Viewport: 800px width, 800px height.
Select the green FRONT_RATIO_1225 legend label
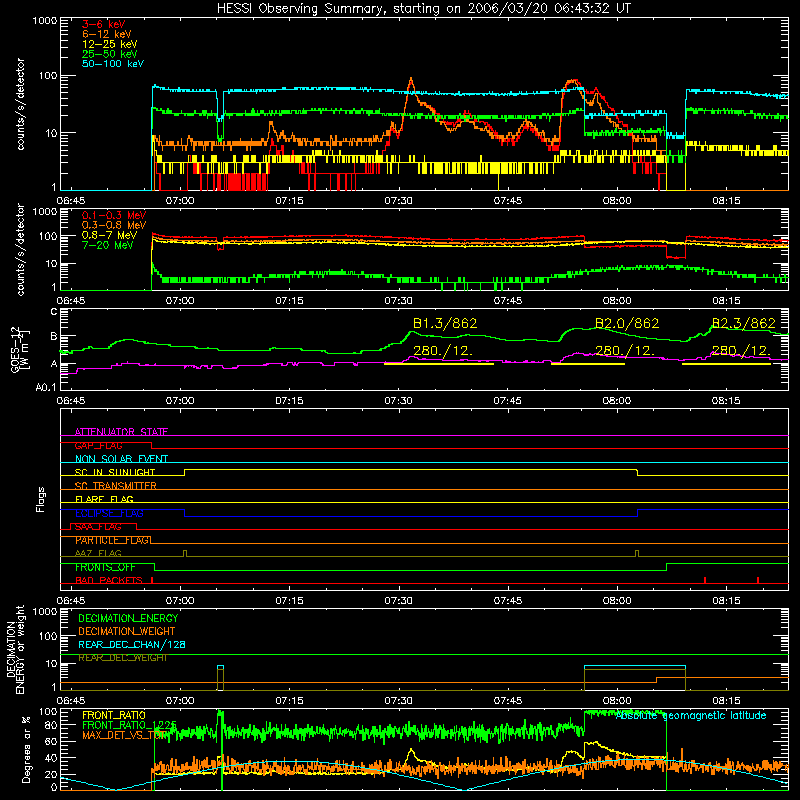tap(130, 725)
